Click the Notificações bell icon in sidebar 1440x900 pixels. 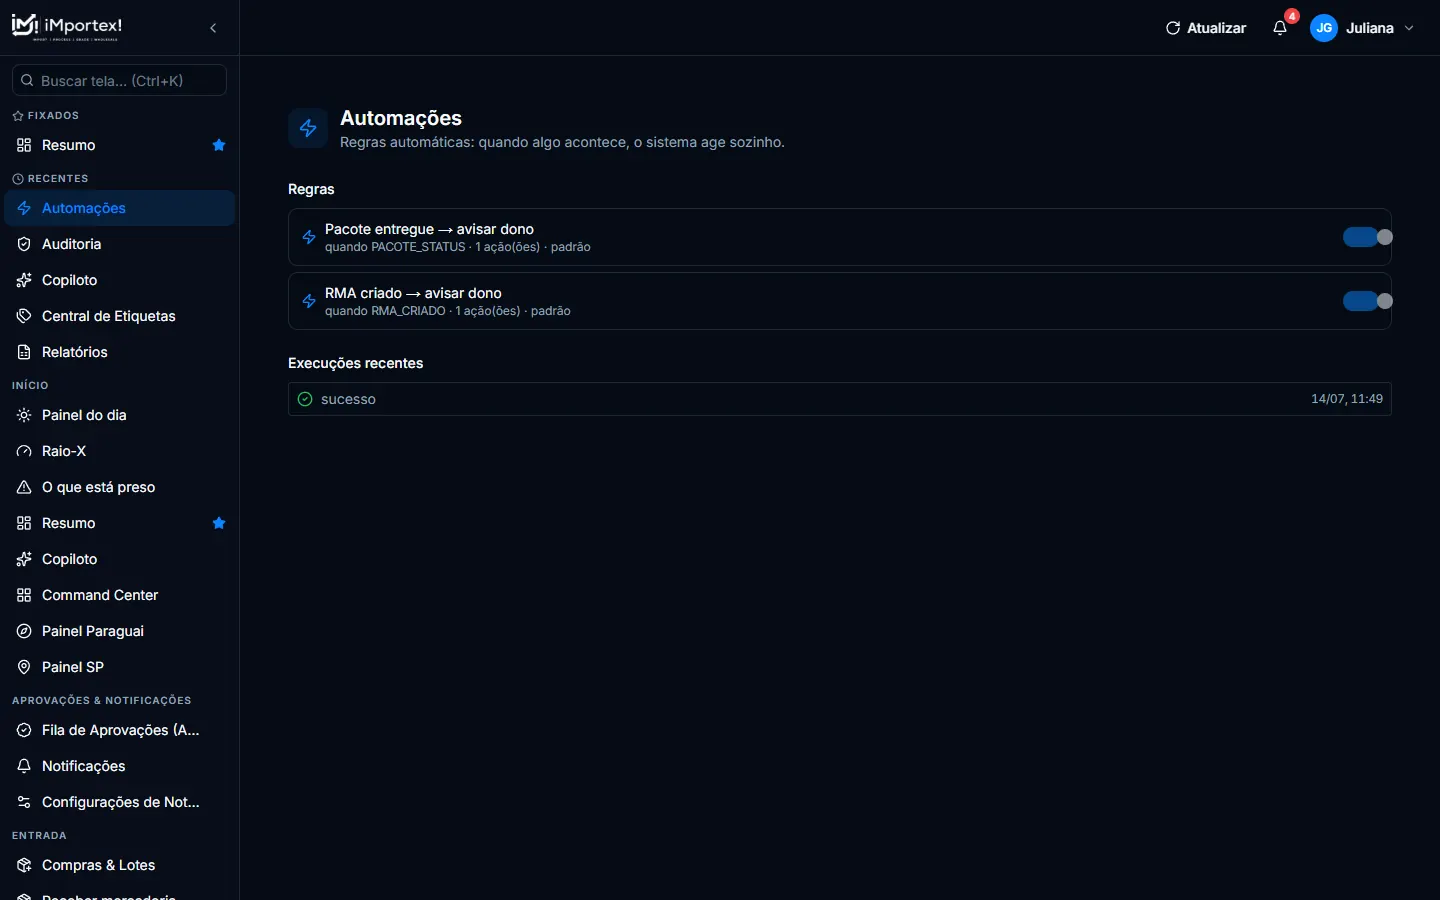coord(24,766)
